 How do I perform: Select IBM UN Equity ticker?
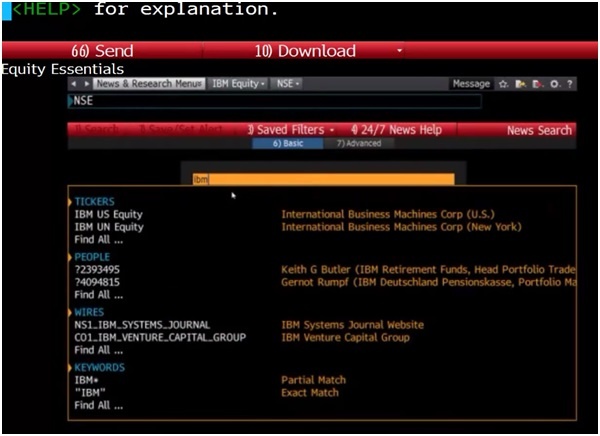109,227
